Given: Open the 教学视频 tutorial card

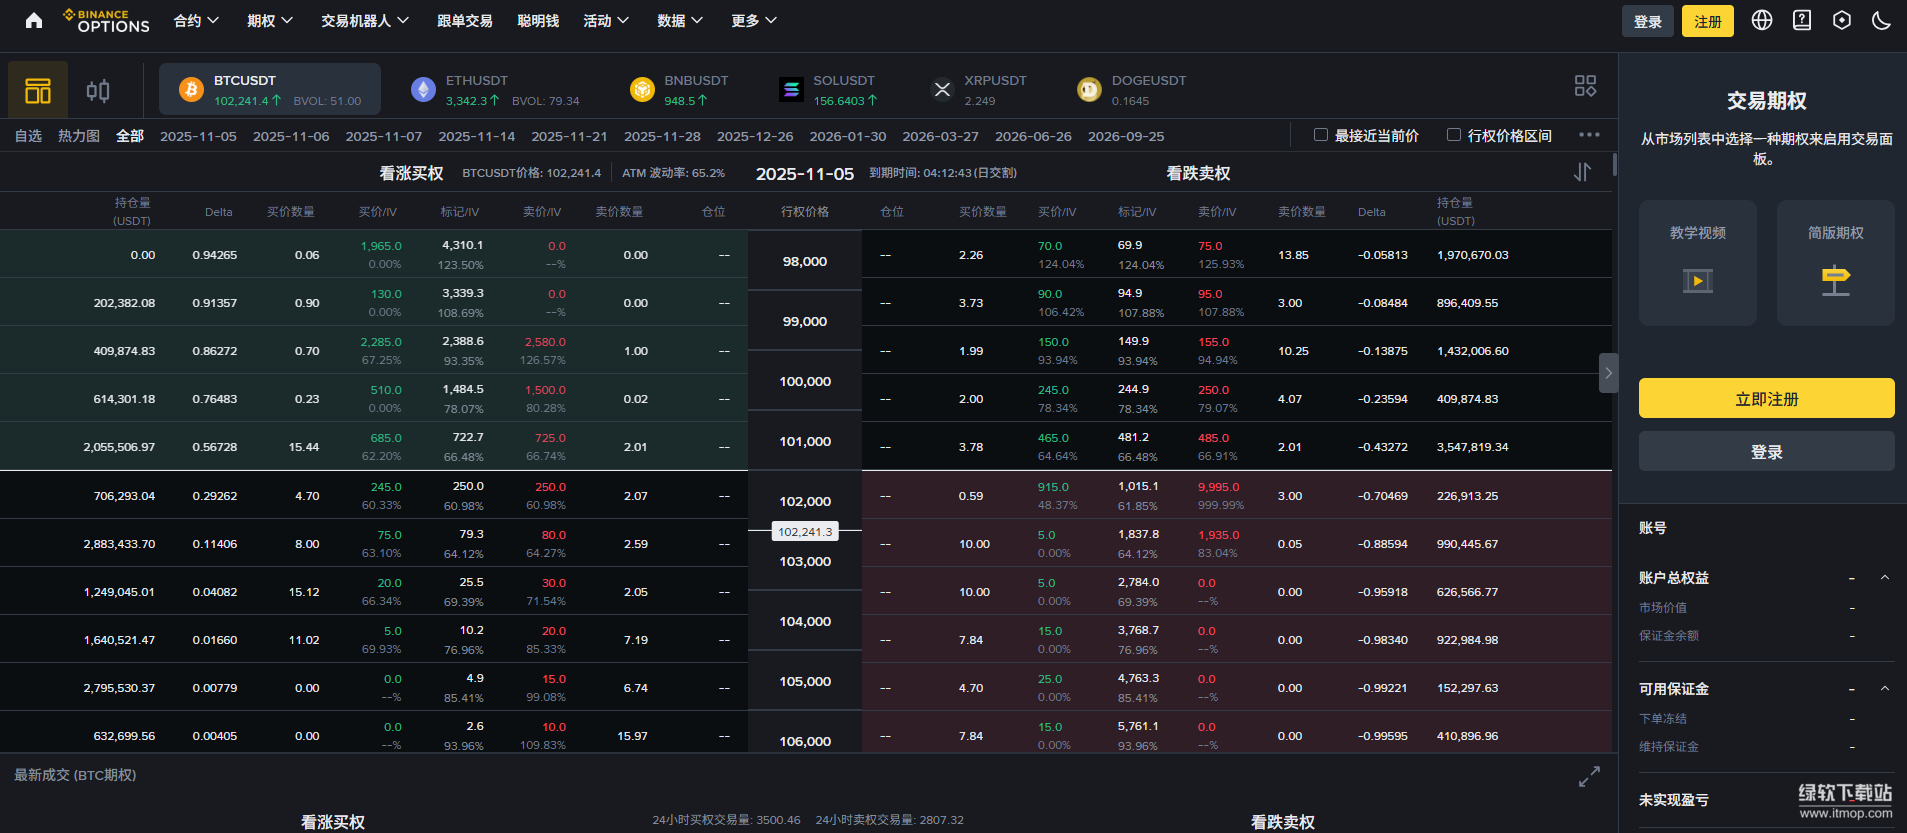Looking at the screenshot, I should (x=1697, y=262).
